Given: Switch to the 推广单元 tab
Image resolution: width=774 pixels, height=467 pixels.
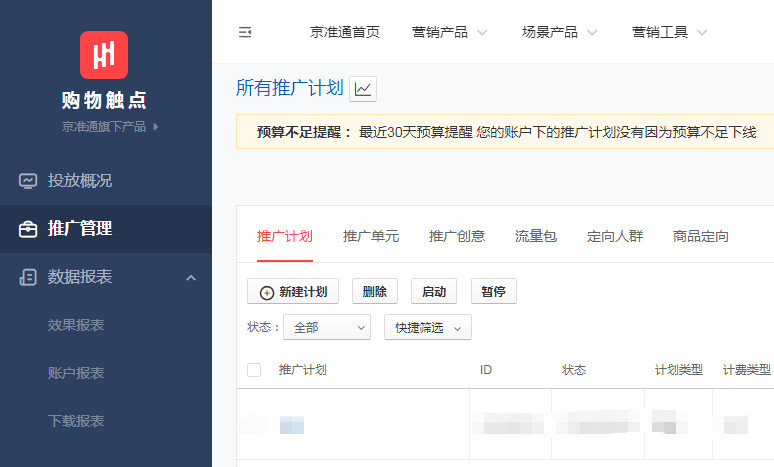Looking at the screenshot, I should pos(371,237).
